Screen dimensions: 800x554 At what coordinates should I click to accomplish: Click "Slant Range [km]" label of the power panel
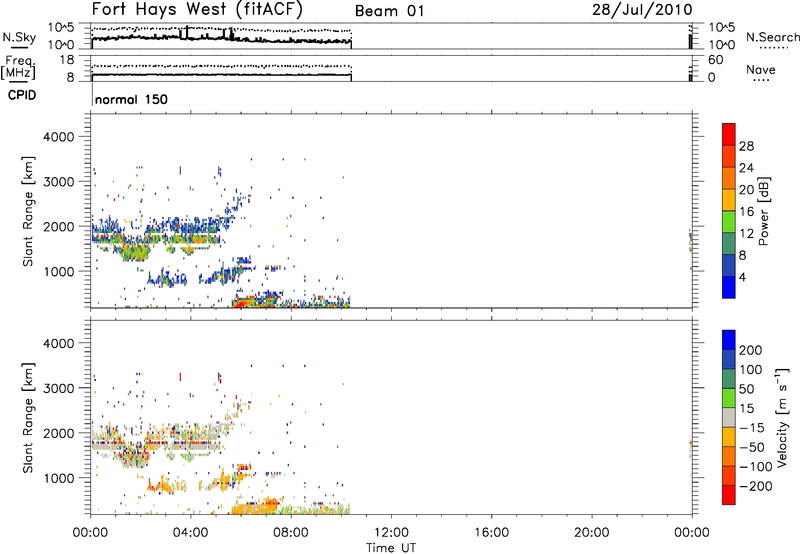(28, 211)
